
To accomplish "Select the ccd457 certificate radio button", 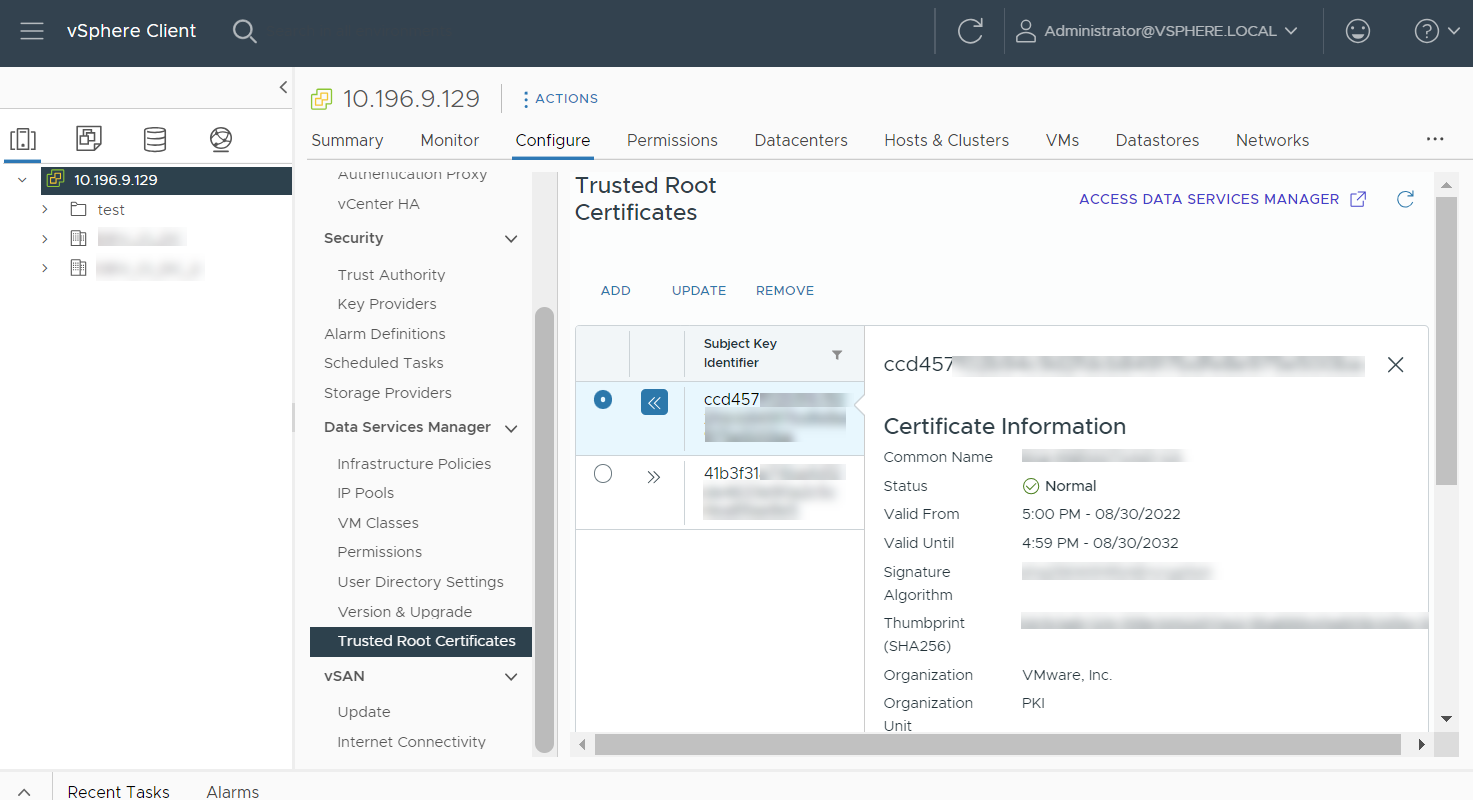I will (603, 399).
